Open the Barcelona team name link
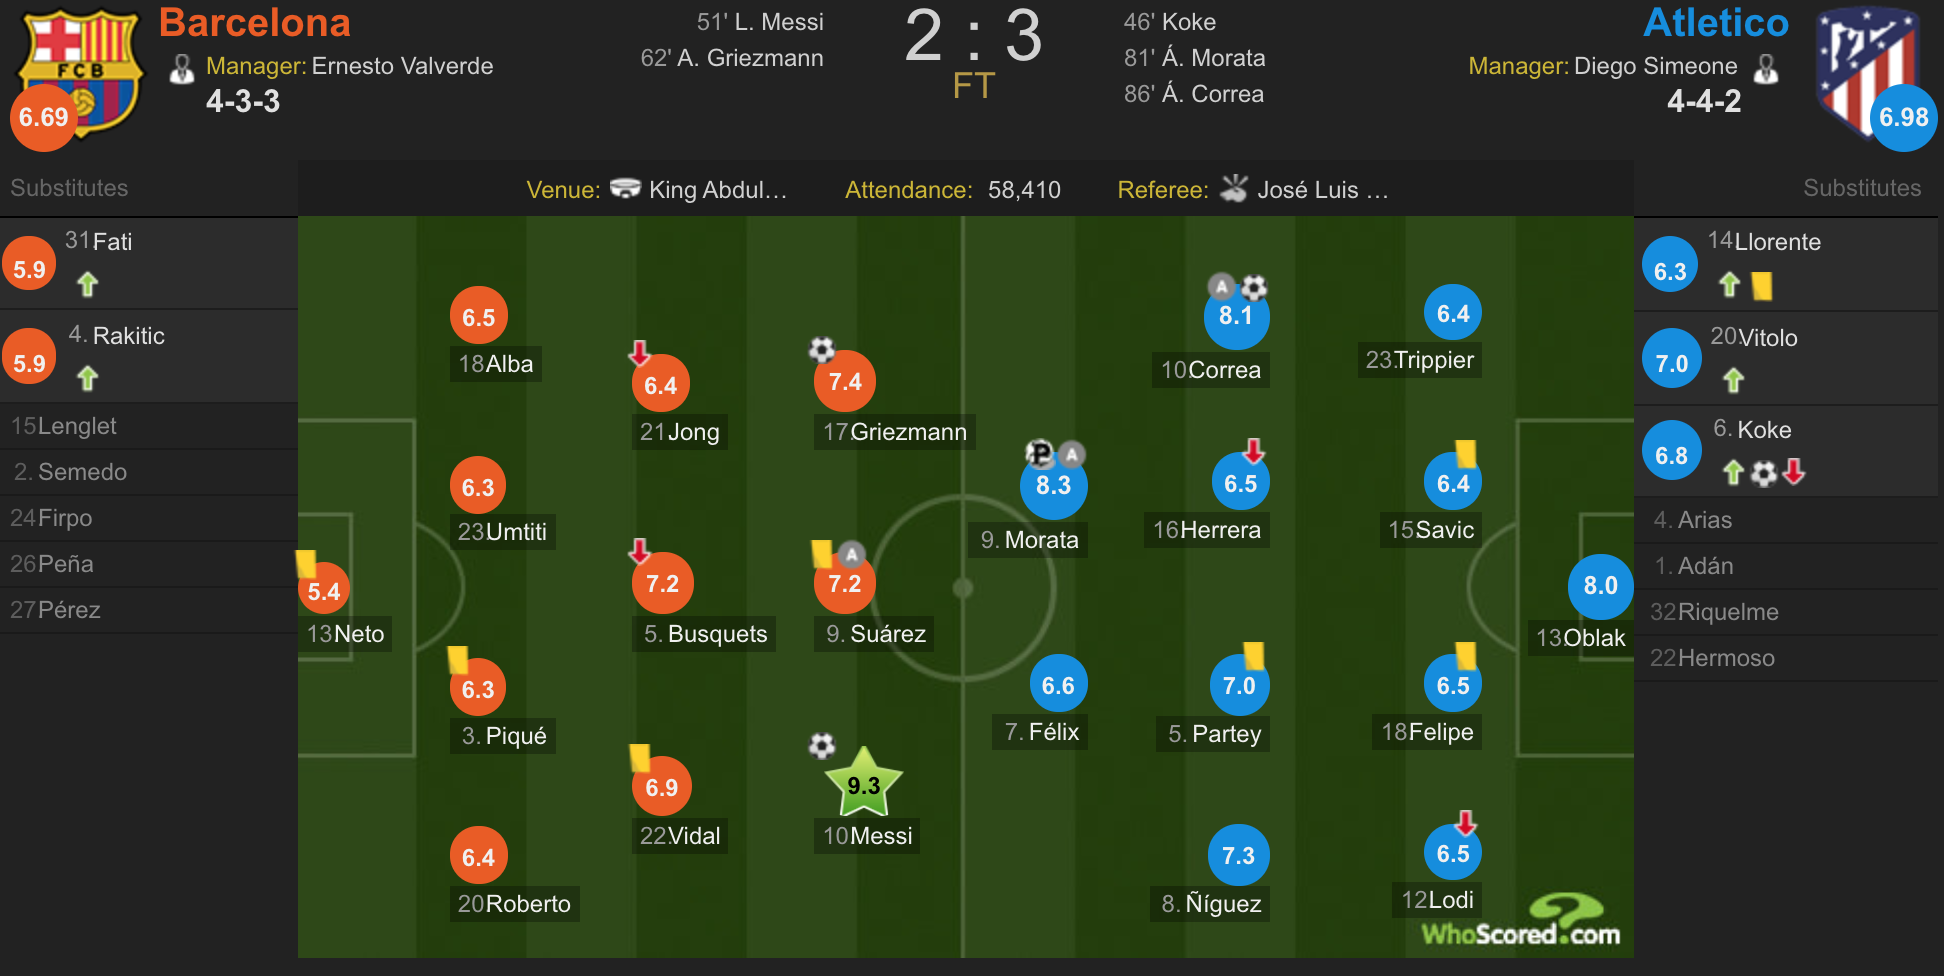1944x976 pixels. [255, 22]
